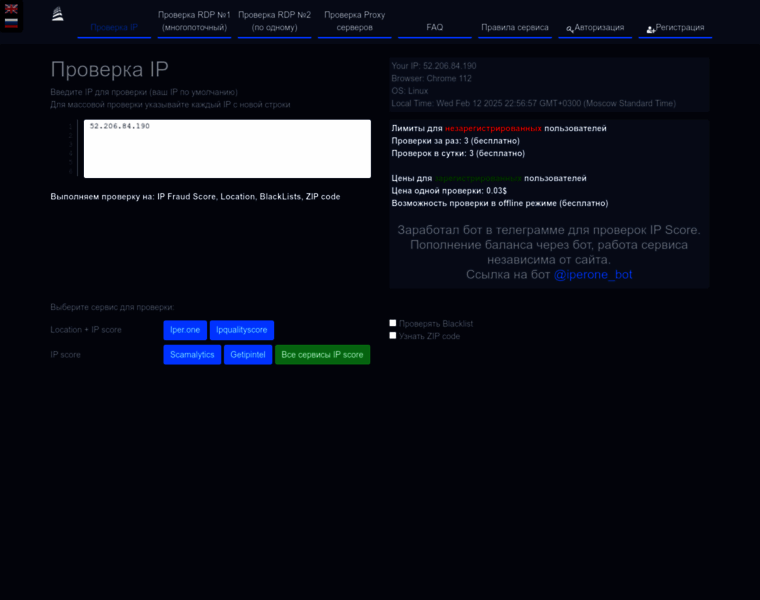Switch language via the UK flag icon

coord(11,9)
